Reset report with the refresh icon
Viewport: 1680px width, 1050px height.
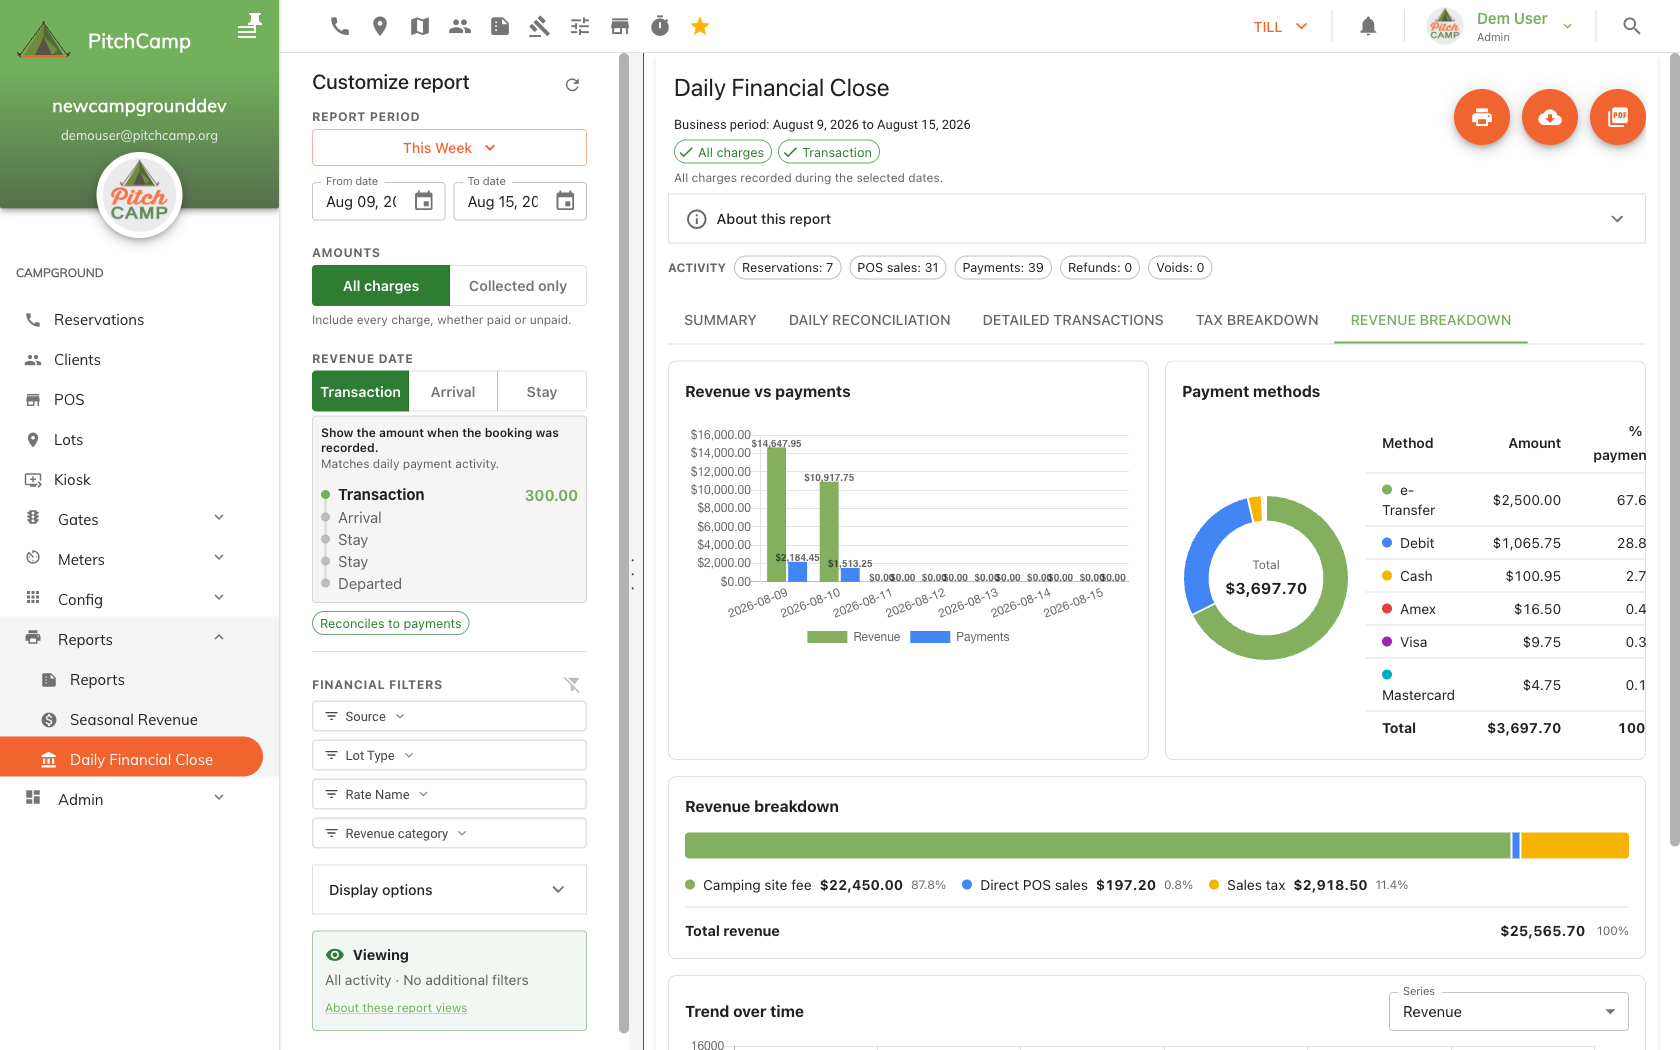pyautogui.click(x=572, y=84)
